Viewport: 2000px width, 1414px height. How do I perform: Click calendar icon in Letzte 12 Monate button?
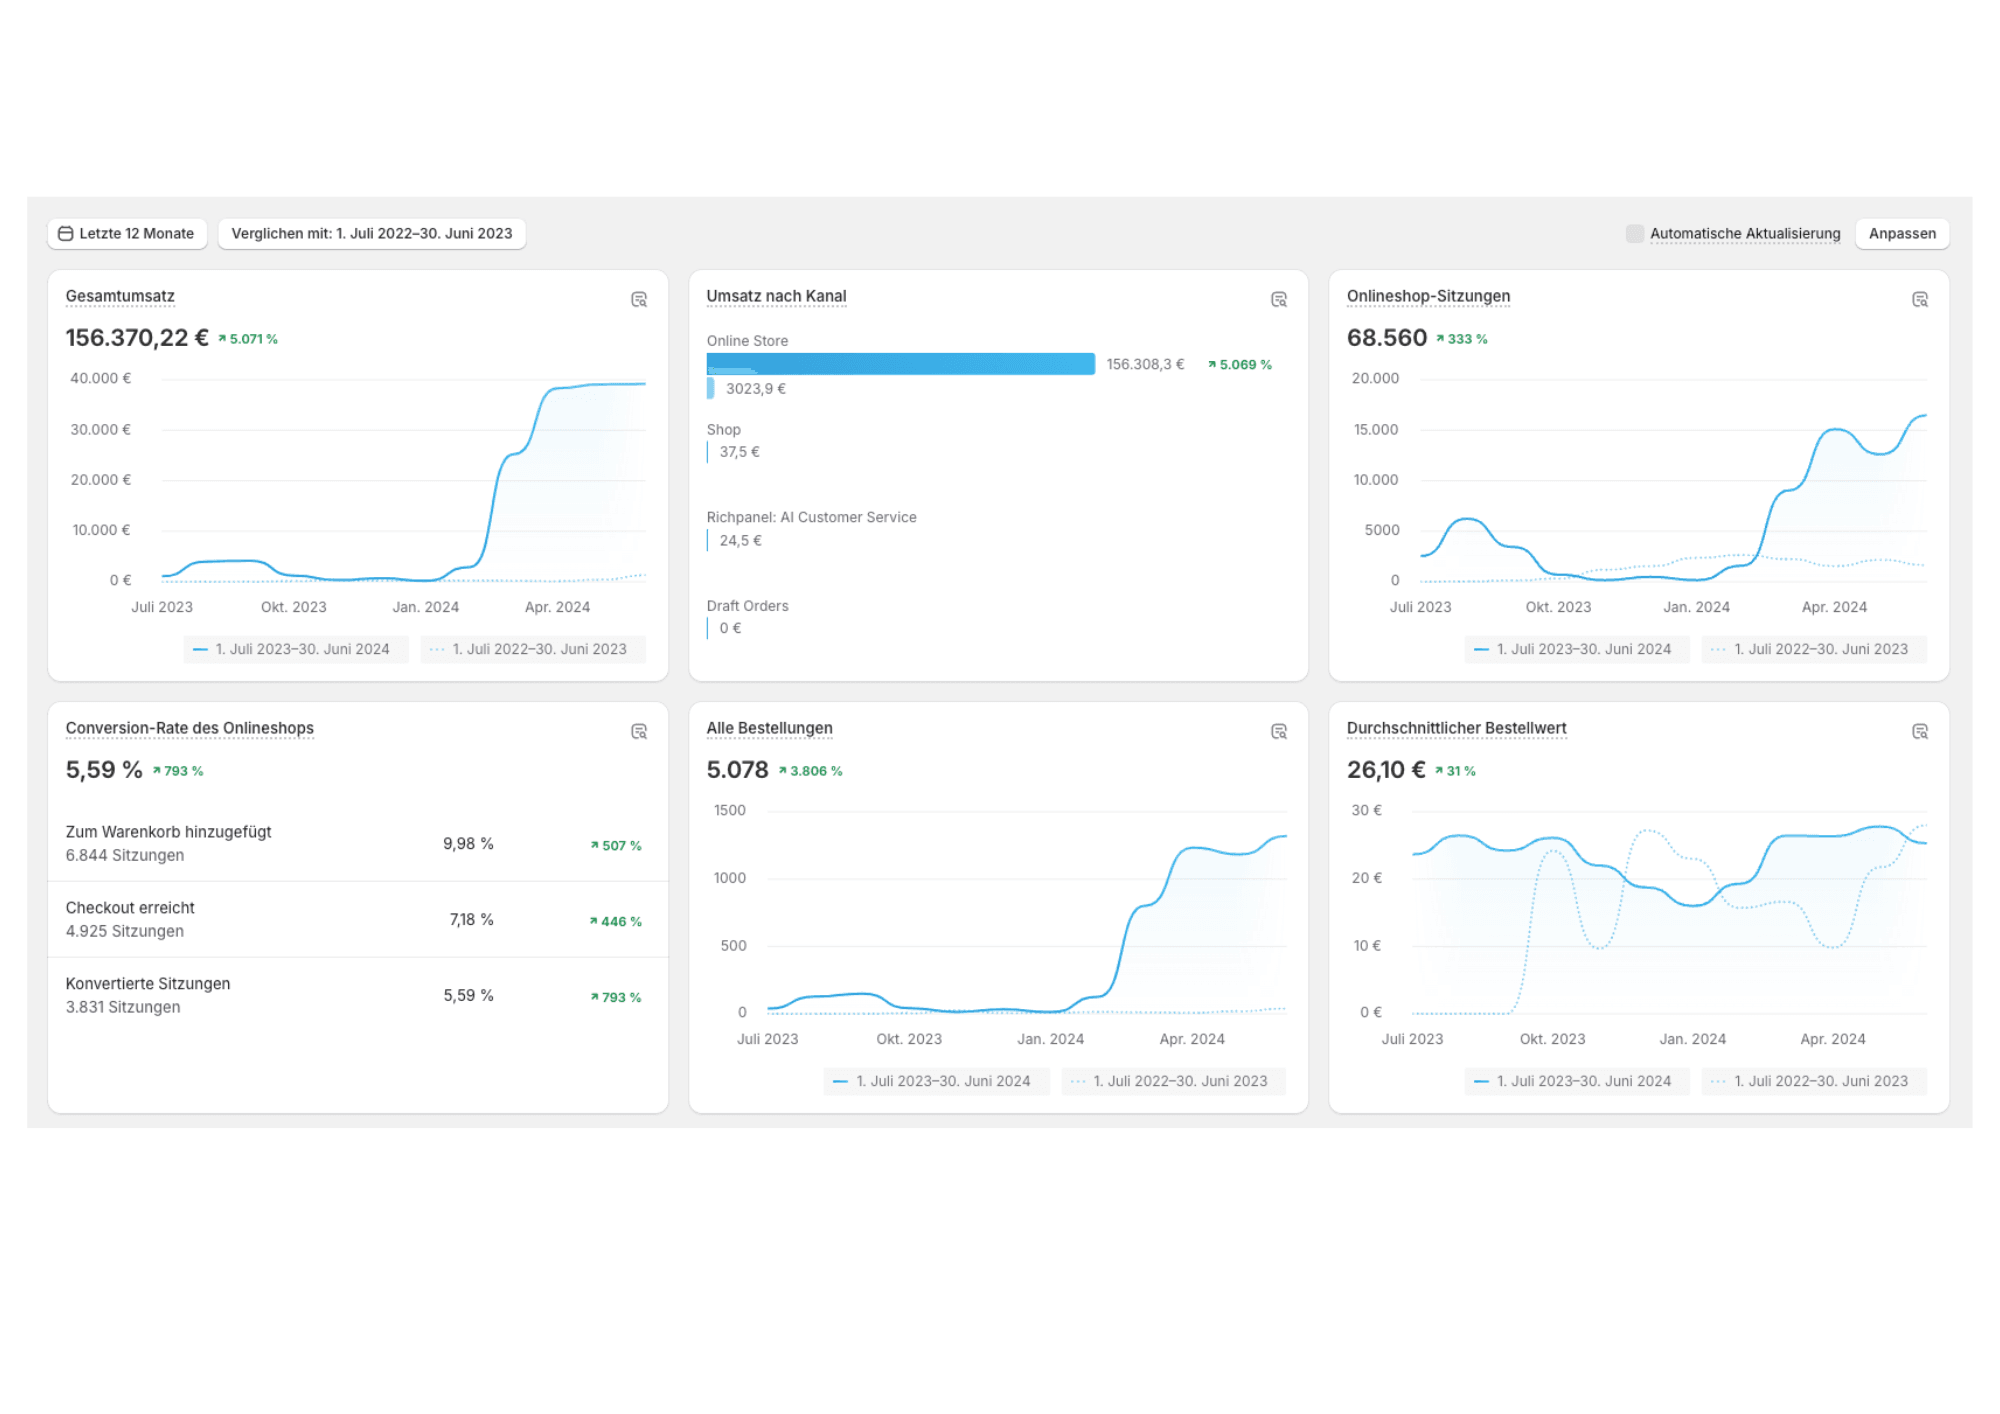click(66, 234)
